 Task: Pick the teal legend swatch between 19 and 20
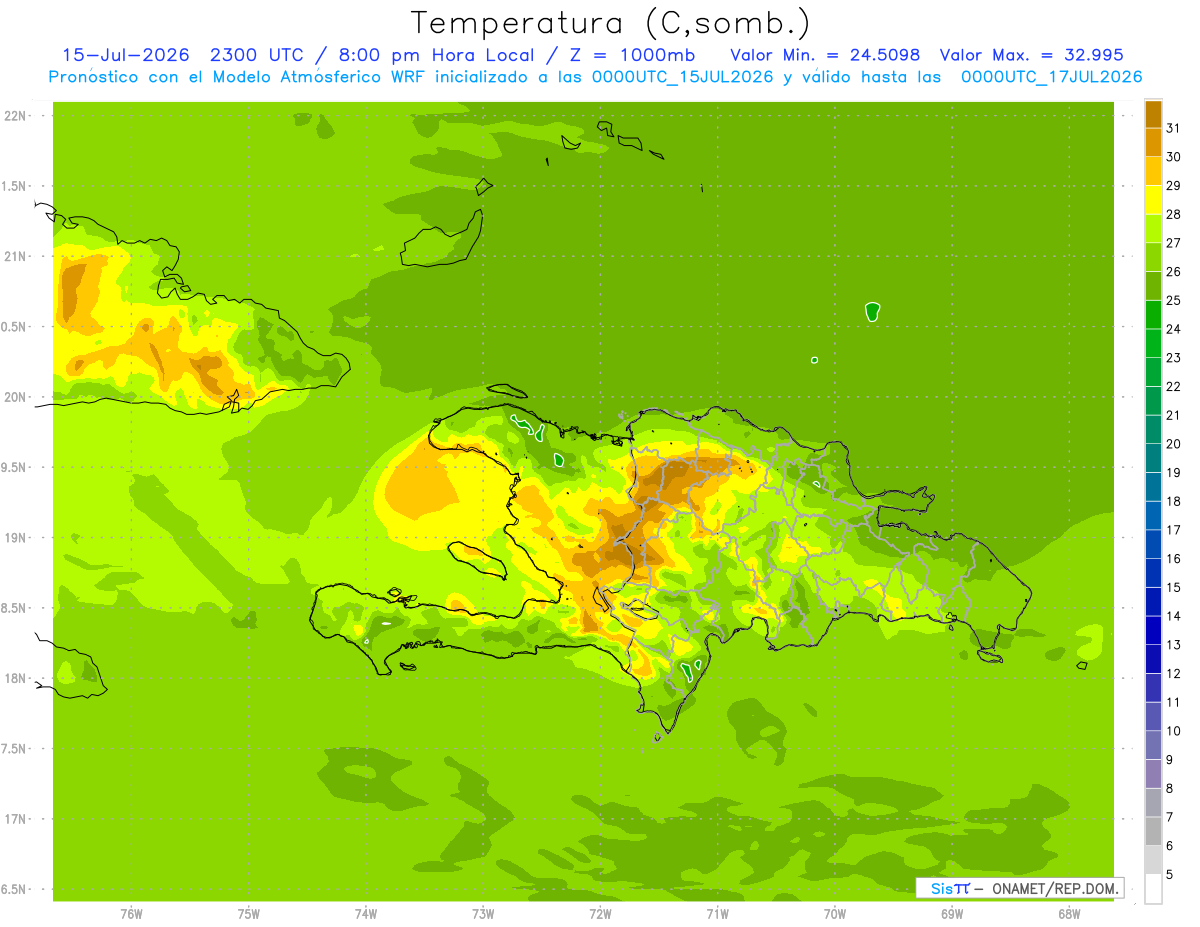(1153, 458)
